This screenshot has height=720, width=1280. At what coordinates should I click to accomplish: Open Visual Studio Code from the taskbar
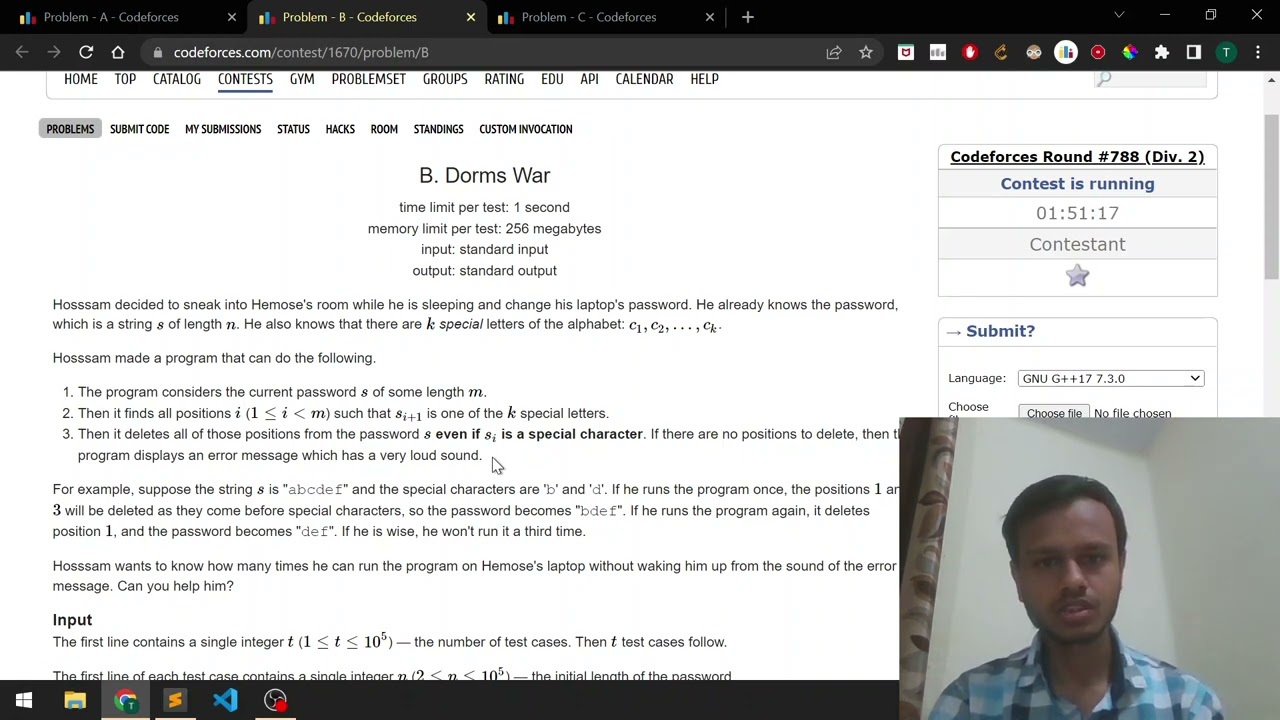click(225, 700)
